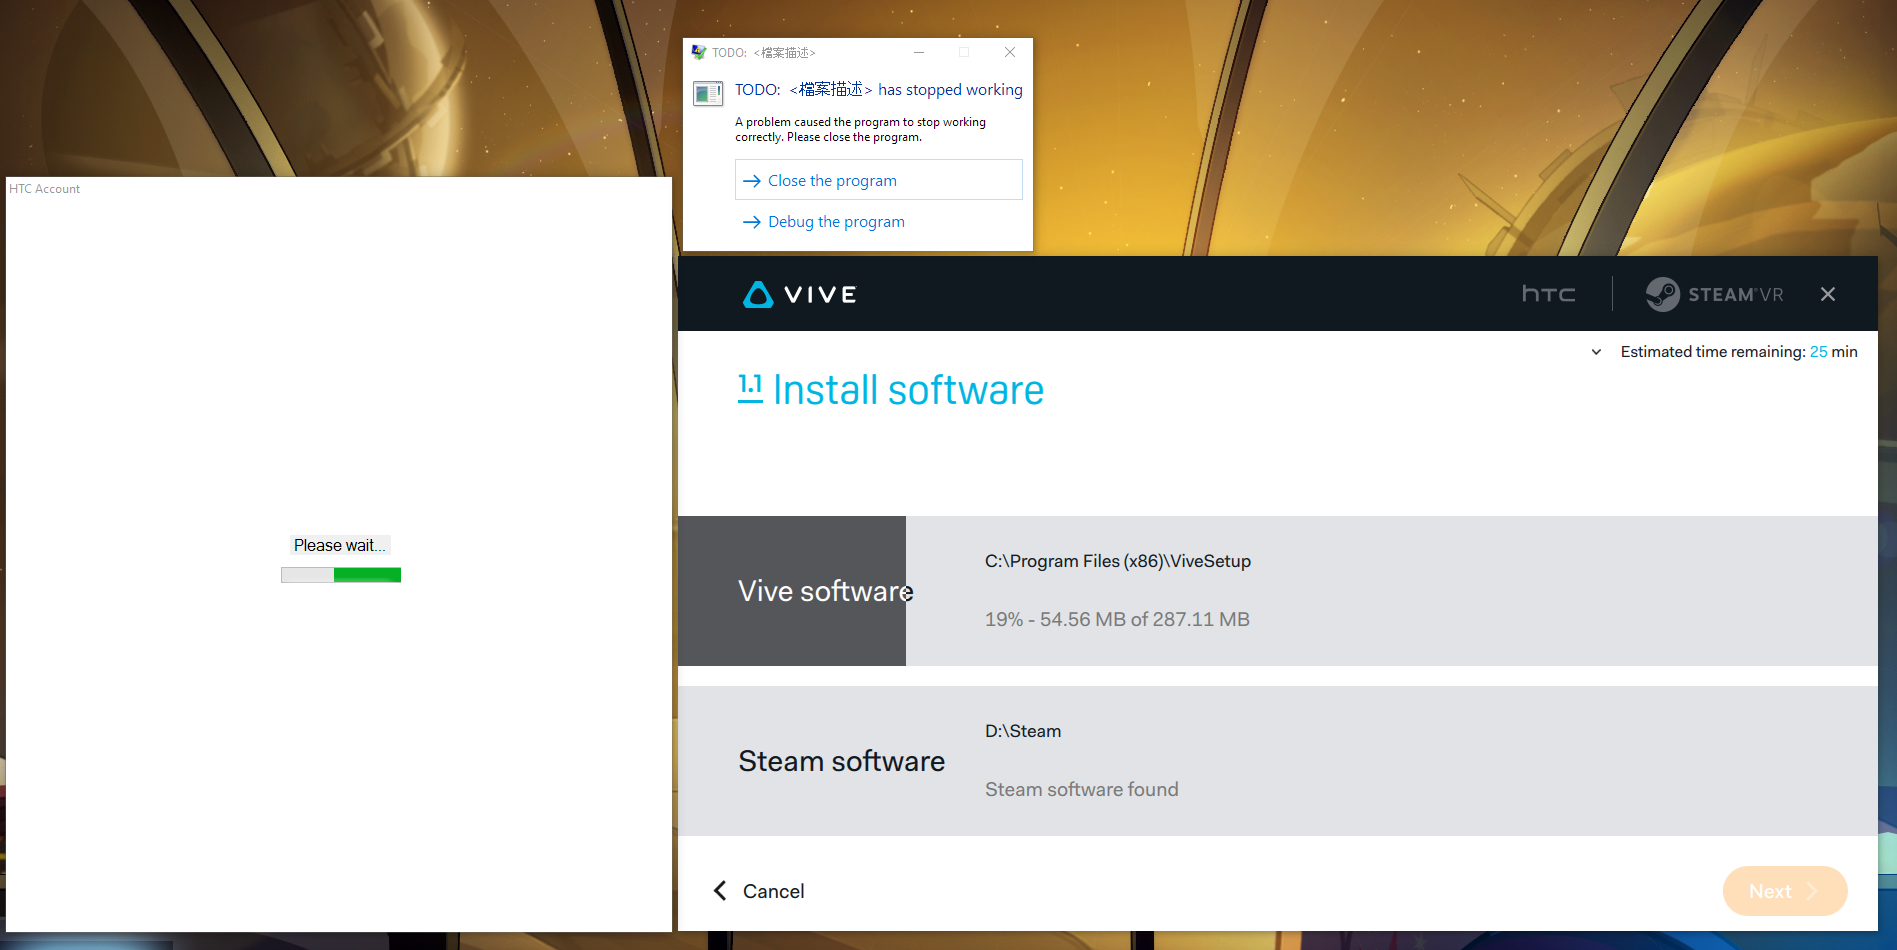Click the application icon in the error dialog

[708, 92]
